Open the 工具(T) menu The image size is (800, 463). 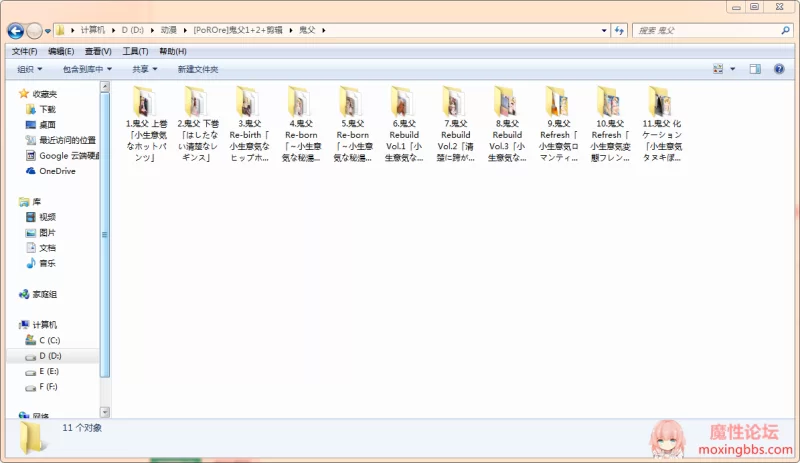(x=135, y=52)
